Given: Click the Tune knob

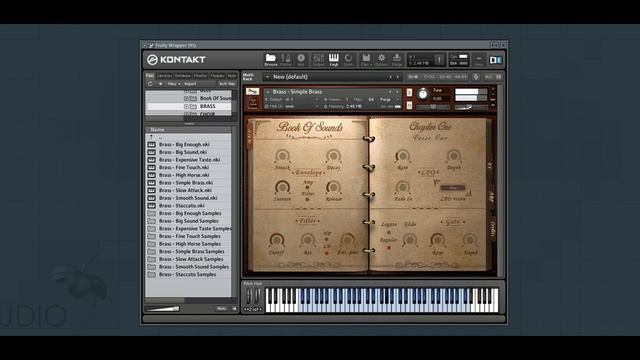Looking at the screenshot, I should click(423, 95).
